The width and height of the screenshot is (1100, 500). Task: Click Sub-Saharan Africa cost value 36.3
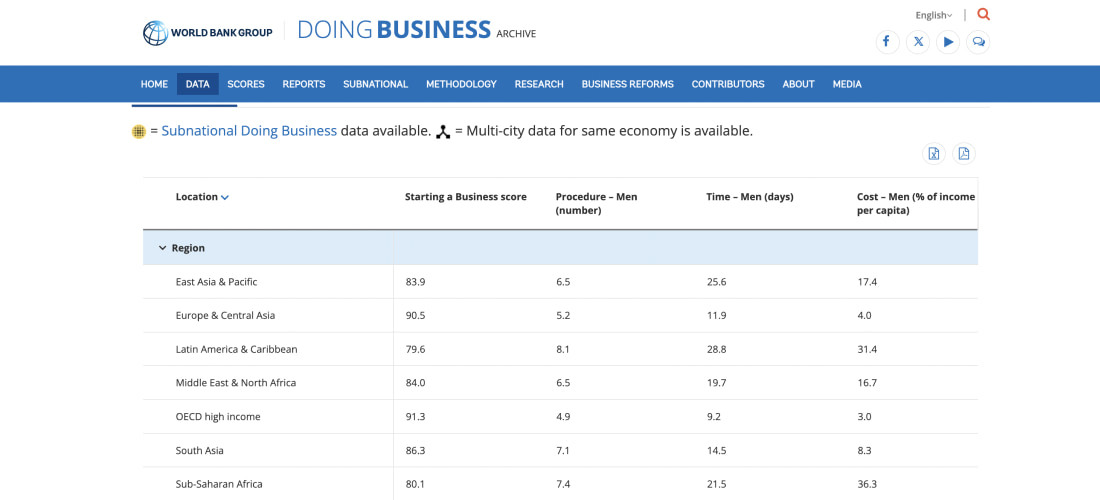[x=867, y=484]
